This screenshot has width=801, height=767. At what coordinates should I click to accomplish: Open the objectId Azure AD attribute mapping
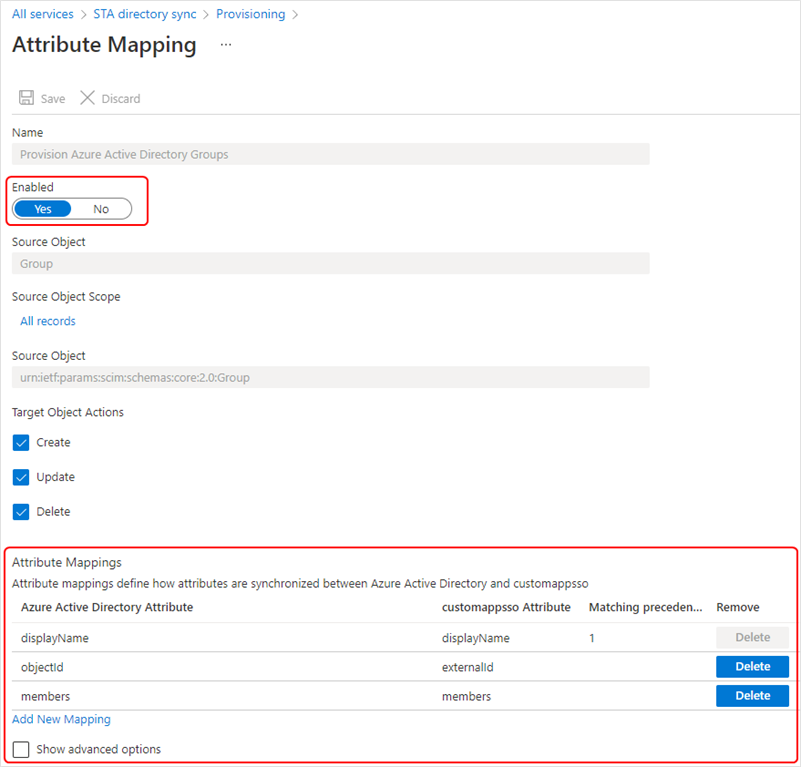coord(42,667)
